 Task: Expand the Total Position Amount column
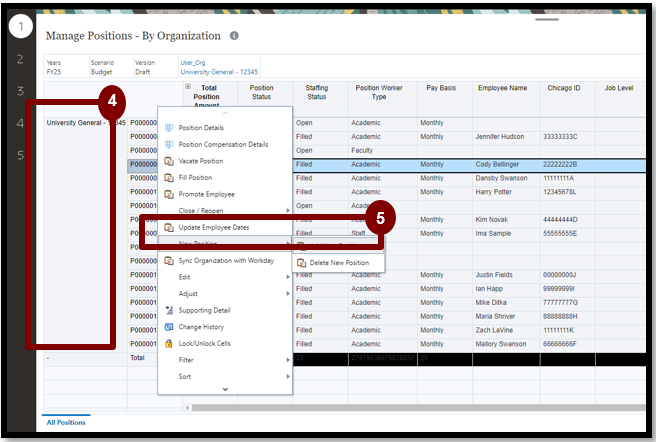(188, 88)
